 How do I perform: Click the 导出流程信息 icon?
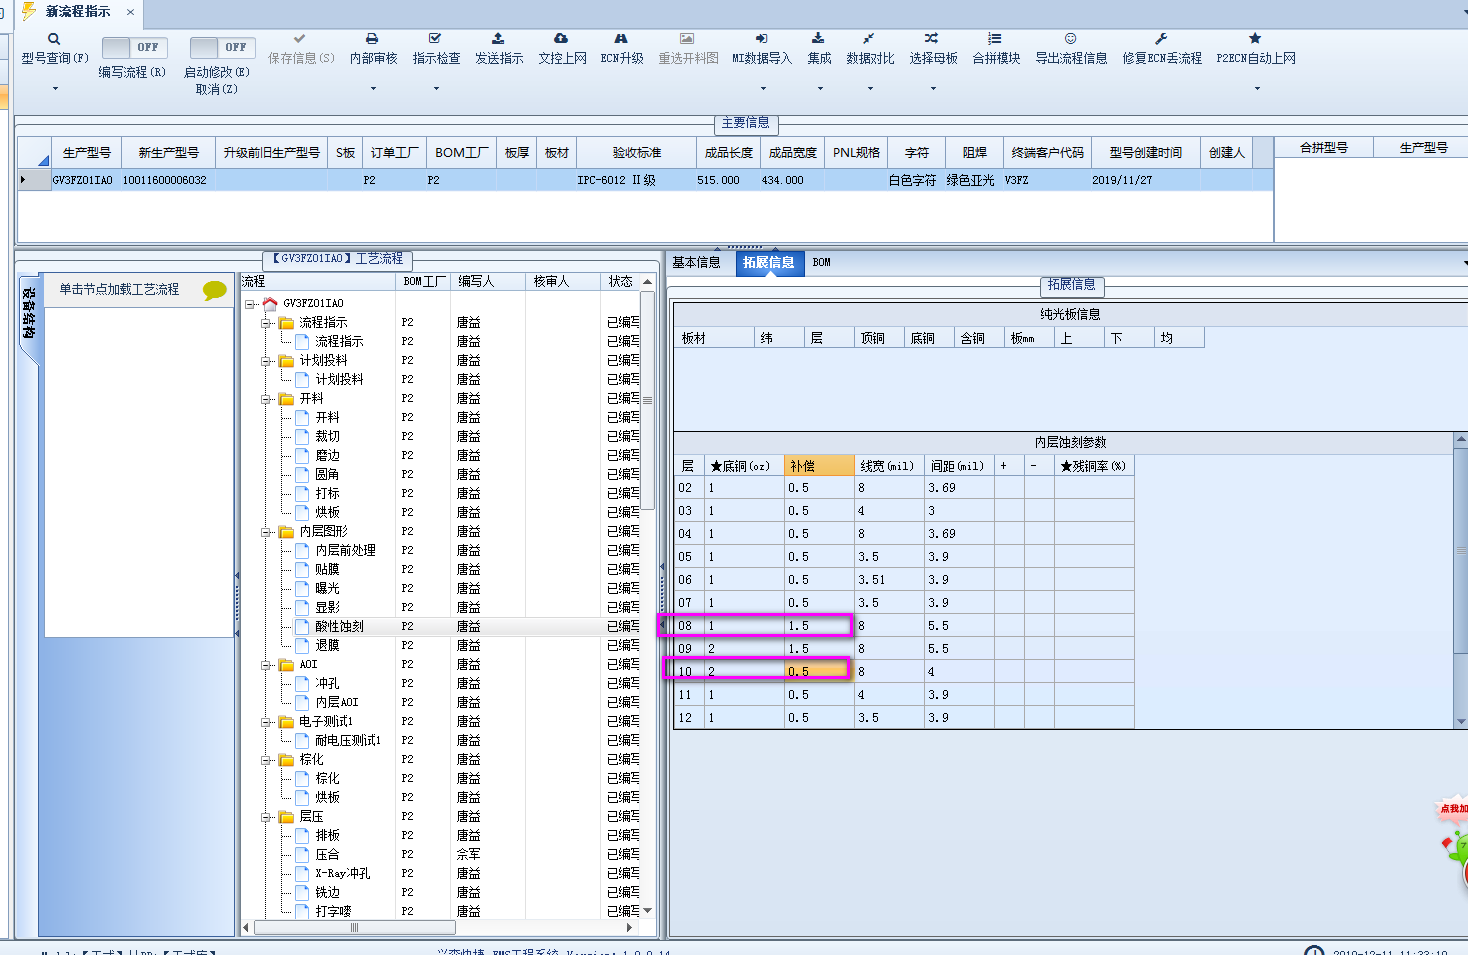click(x=1070, y=39)
